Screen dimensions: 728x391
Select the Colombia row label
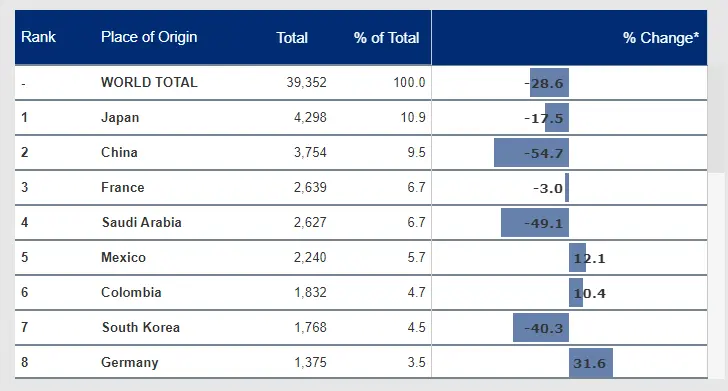(131, 293)
